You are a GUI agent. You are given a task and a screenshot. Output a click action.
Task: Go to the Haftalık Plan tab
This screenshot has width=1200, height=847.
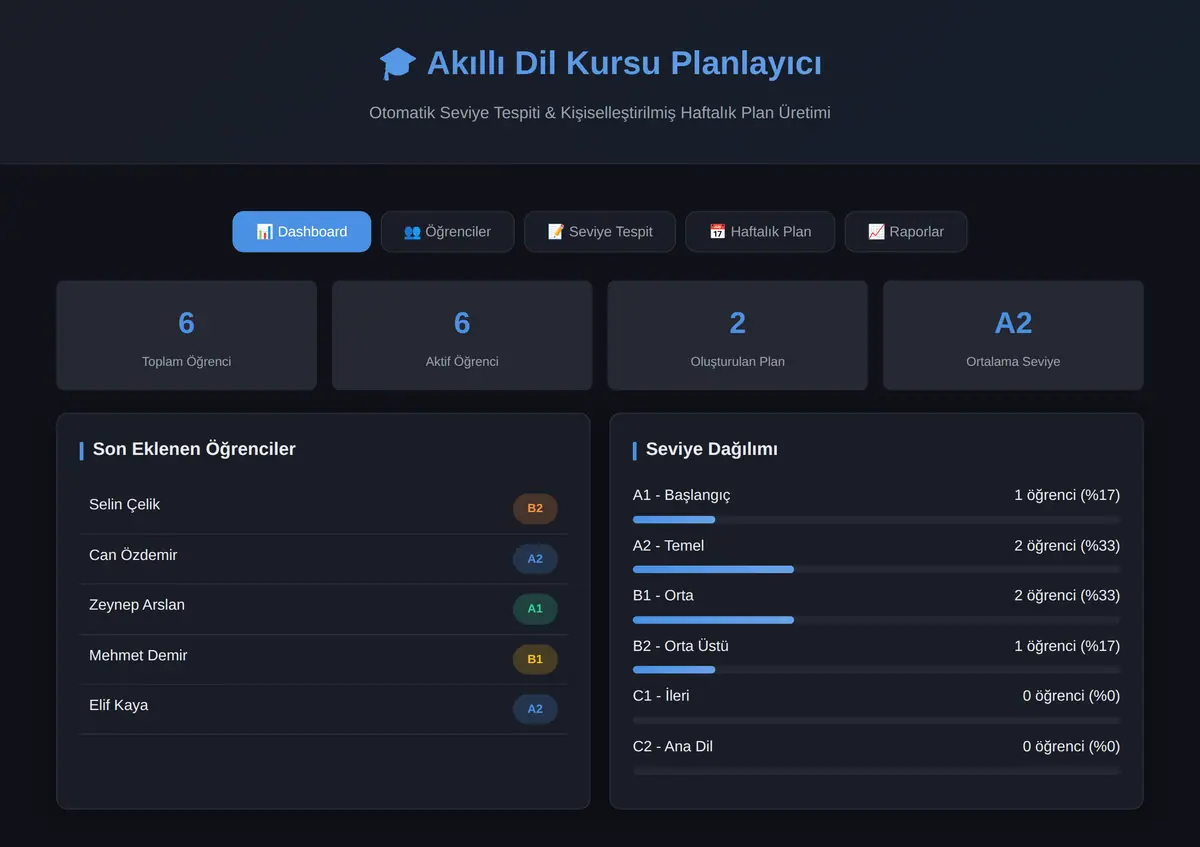(x=760, y=231)
